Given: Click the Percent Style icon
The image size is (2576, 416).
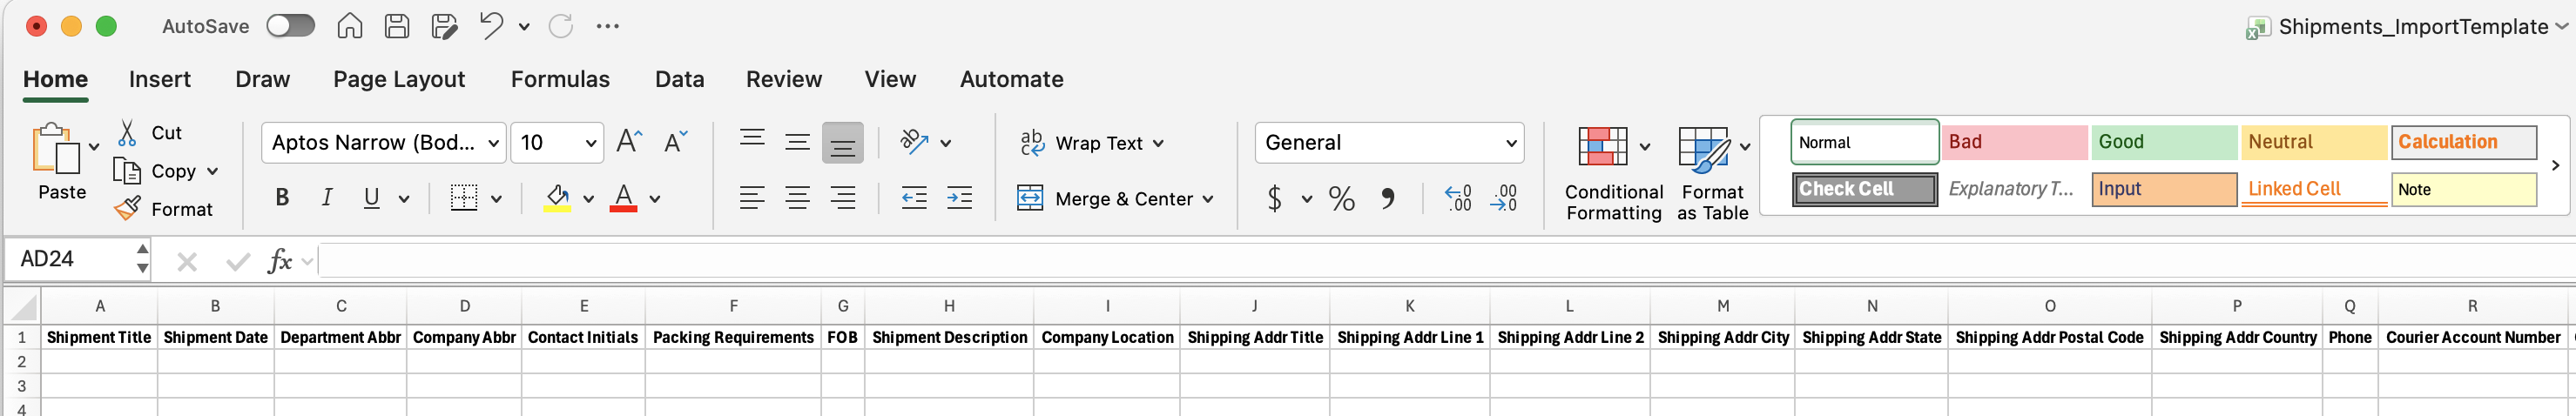Looking at the screenshot, I should tap(1341, 198).
